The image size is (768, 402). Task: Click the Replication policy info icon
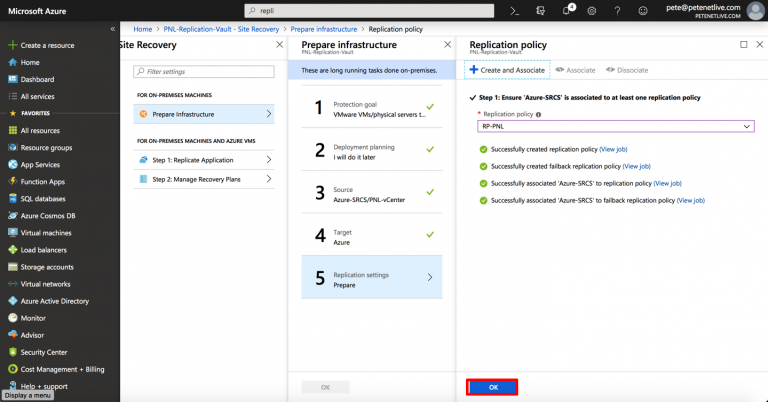(538, 115)
